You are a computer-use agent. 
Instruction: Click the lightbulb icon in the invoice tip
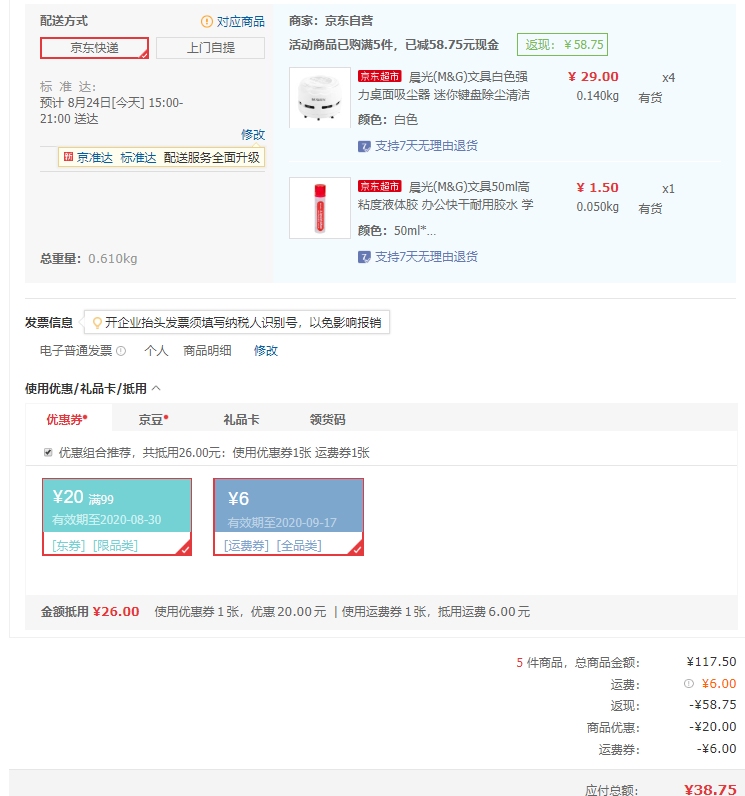coord(97,323)
